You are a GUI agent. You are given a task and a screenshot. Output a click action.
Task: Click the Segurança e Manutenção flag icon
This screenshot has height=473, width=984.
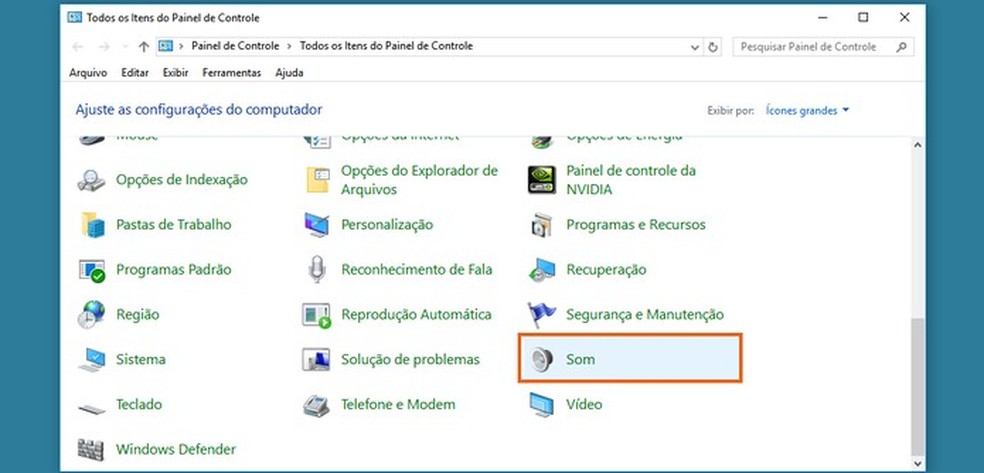pyautogui.click(x=542, y=315)
